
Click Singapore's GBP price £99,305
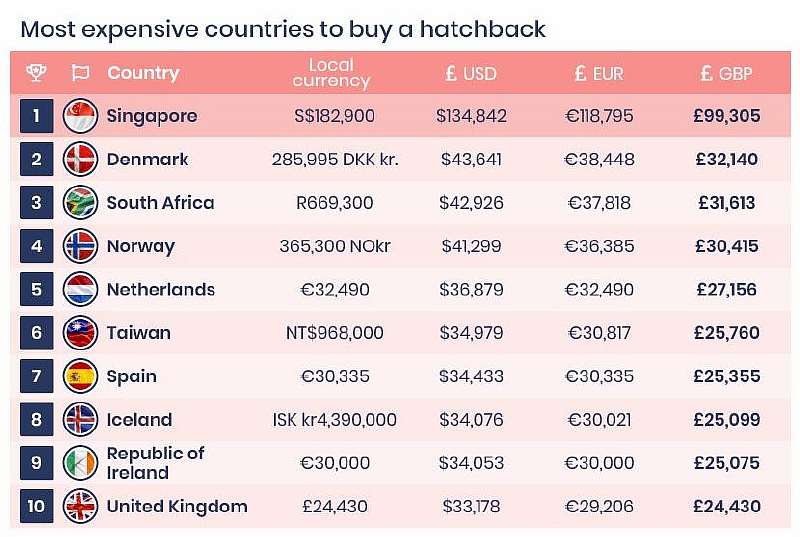(x=726, y=116)
